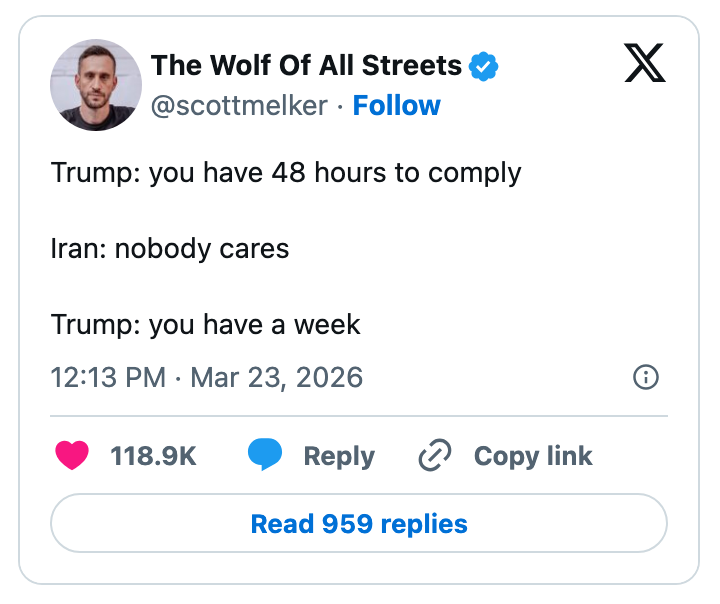Click the Reply text label
The width and height of the screenshot is (720, 604).
pos(339,456)
